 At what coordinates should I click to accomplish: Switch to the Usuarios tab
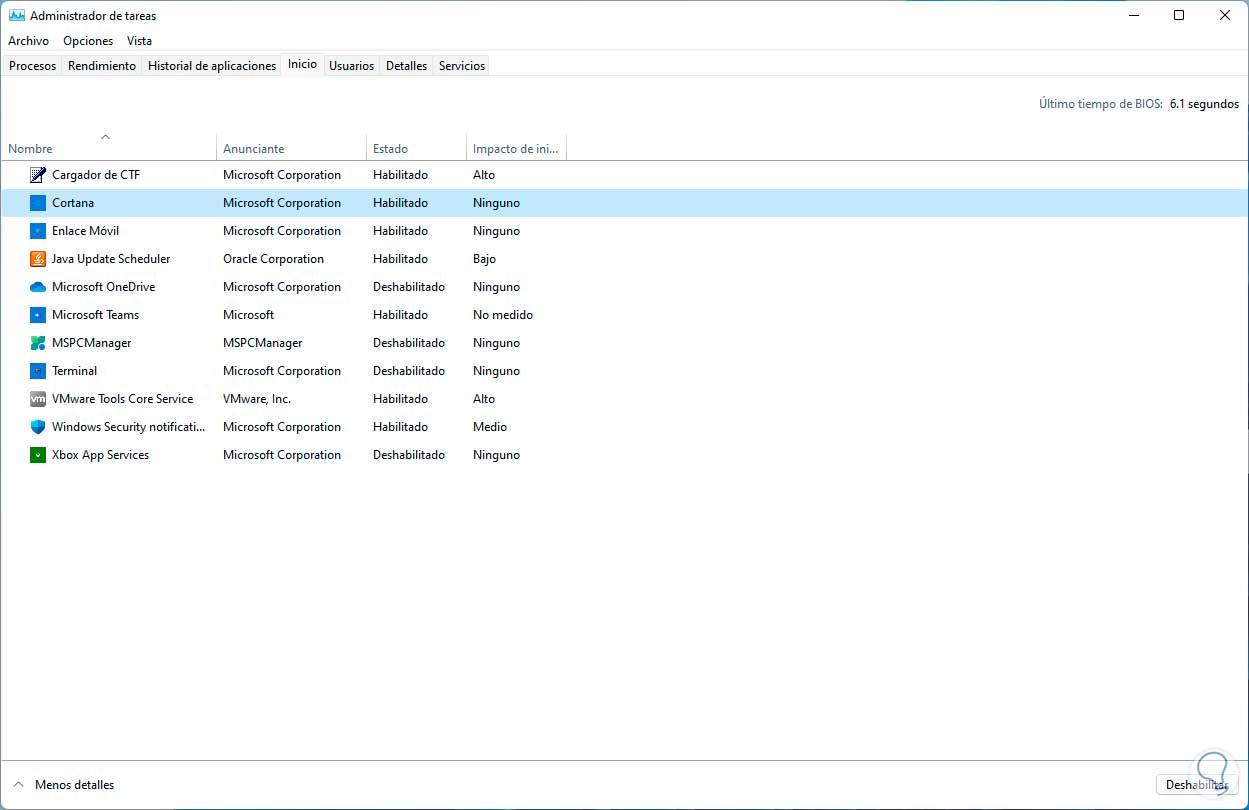click(x=352, y=66)
